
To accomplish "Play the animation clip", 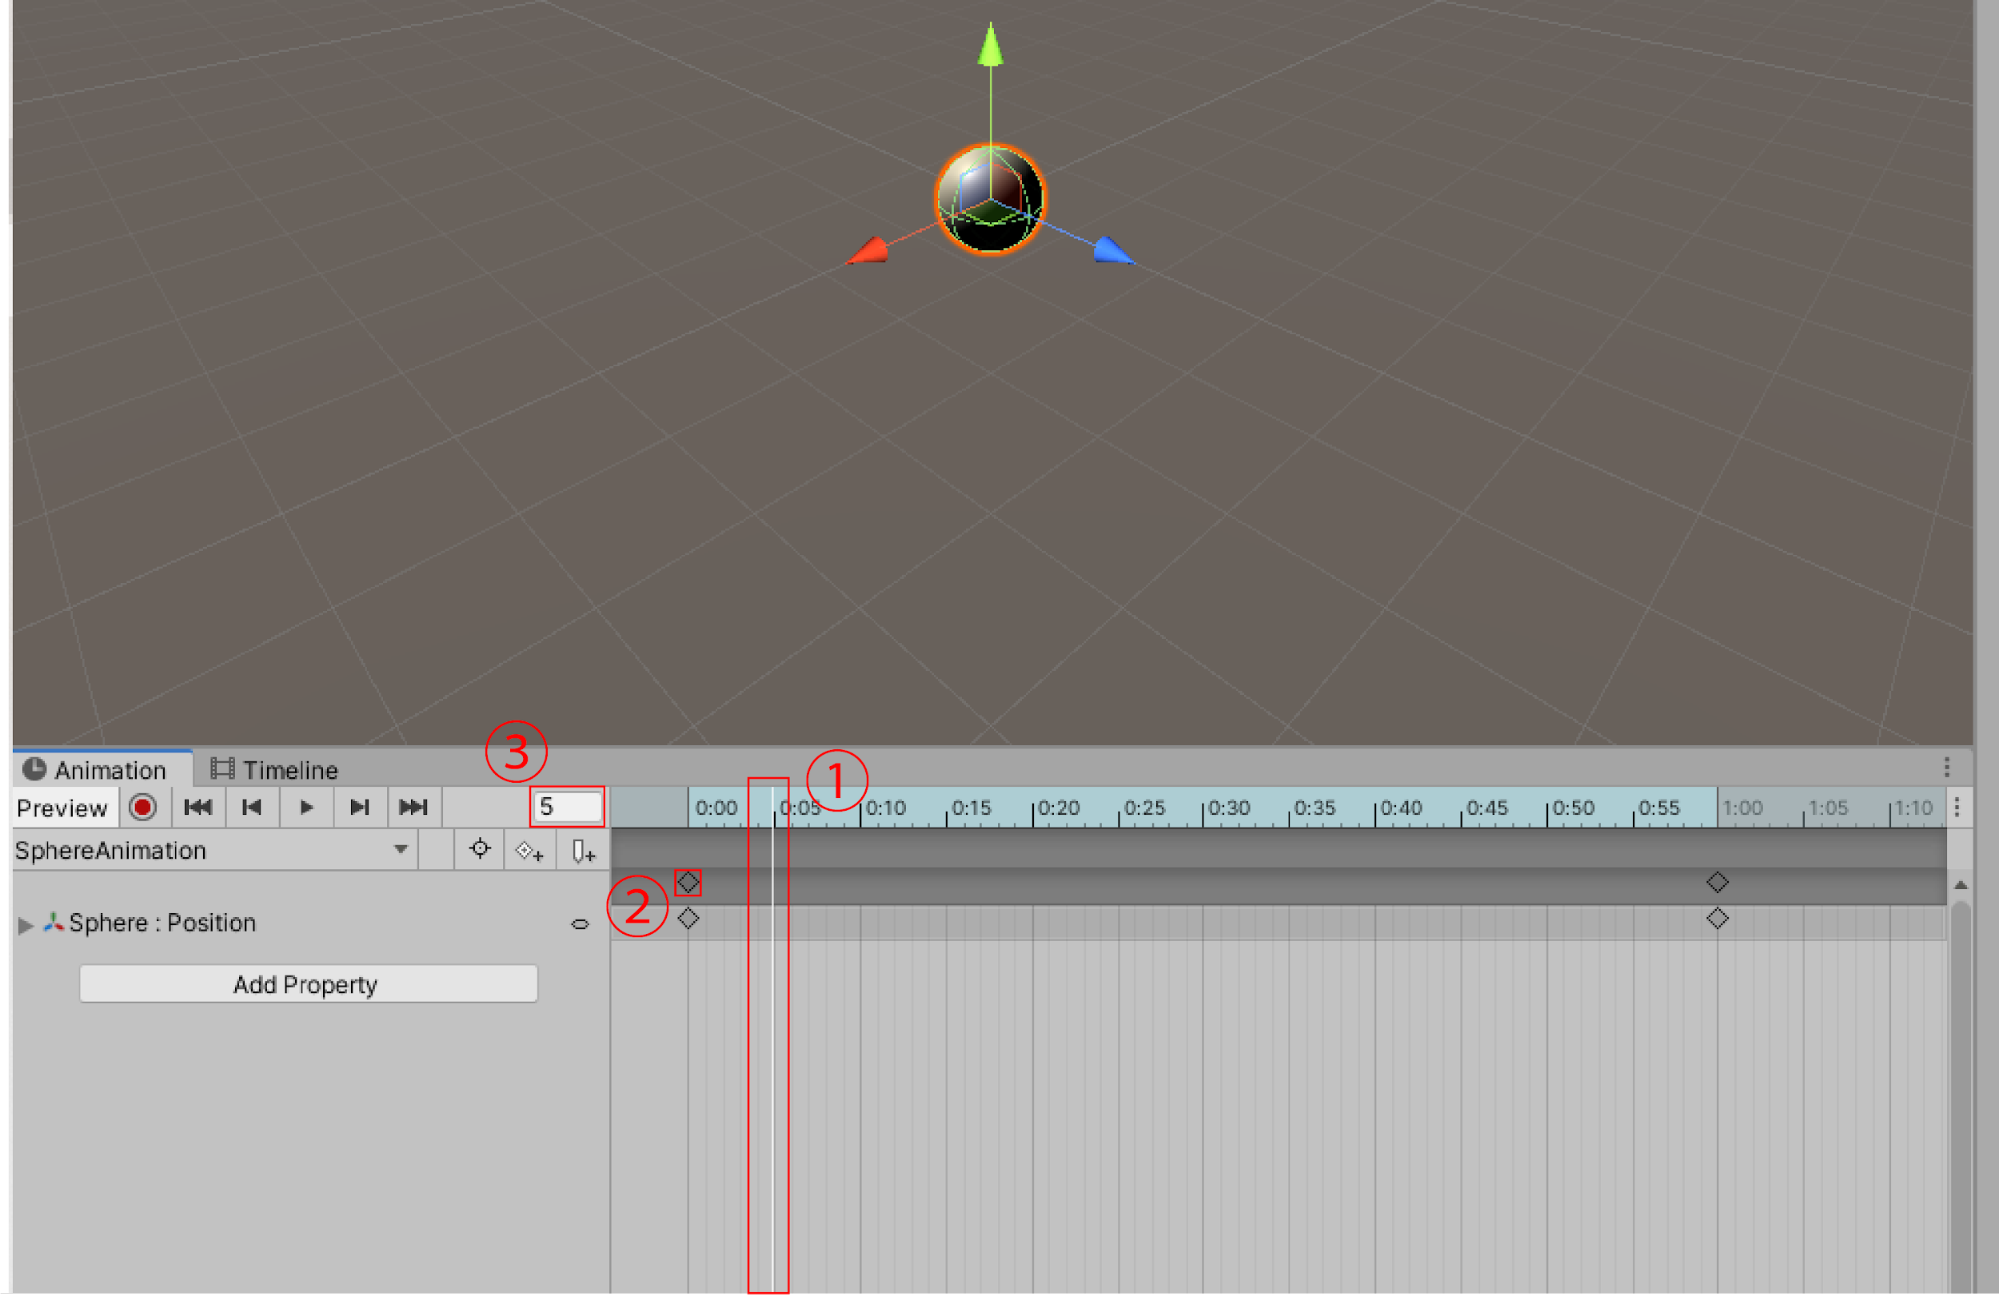I will [306, 807].
